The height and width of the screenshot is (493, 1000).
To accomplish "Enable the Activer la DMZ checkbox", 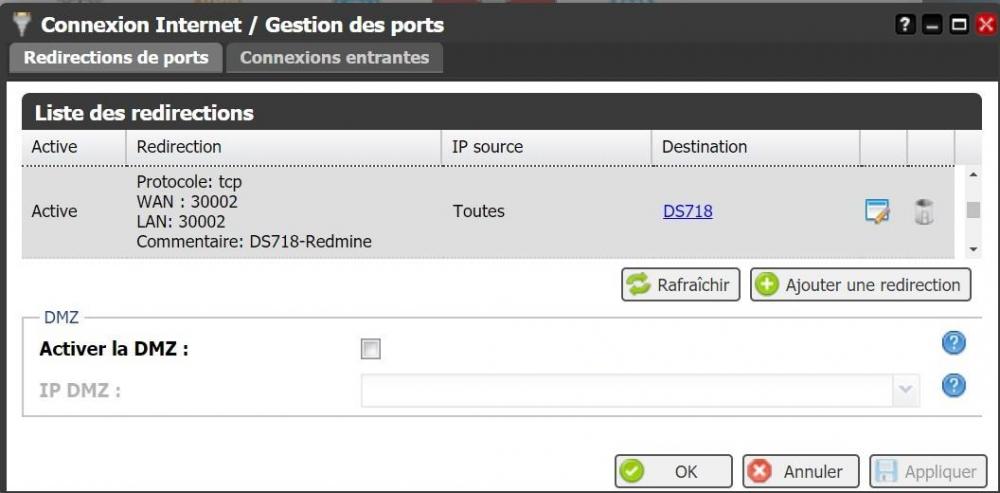I will click(371, 349).
